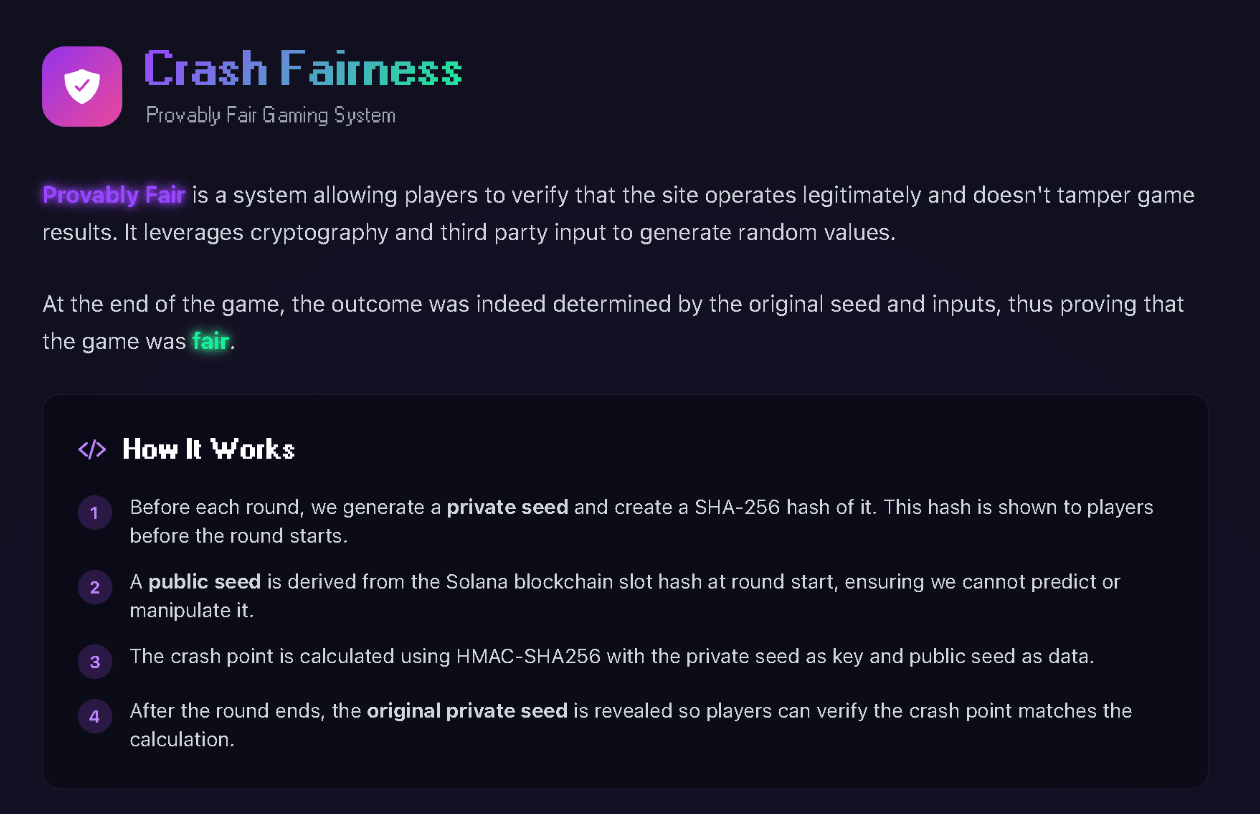The width and height of the screenshot is (1260, 814).
Task: Click the Crash Fairness page title
Action: tap(303, 70)
